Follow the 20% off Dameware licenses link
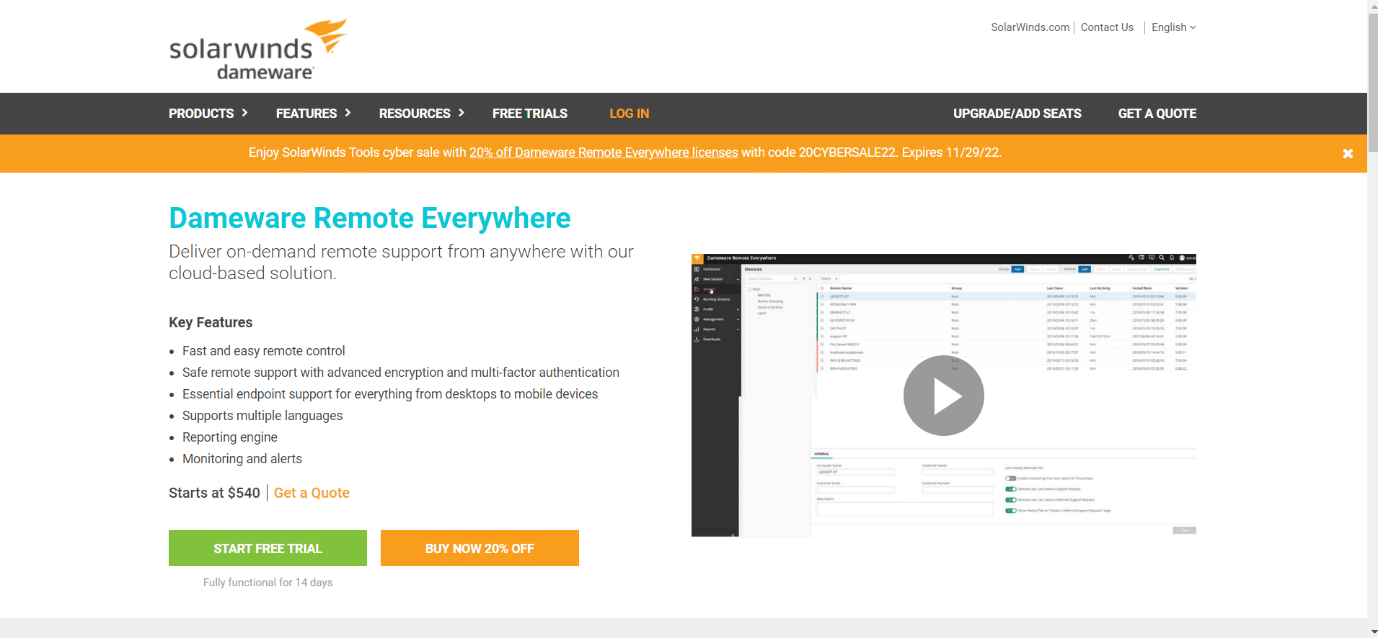 coord(603,153)
